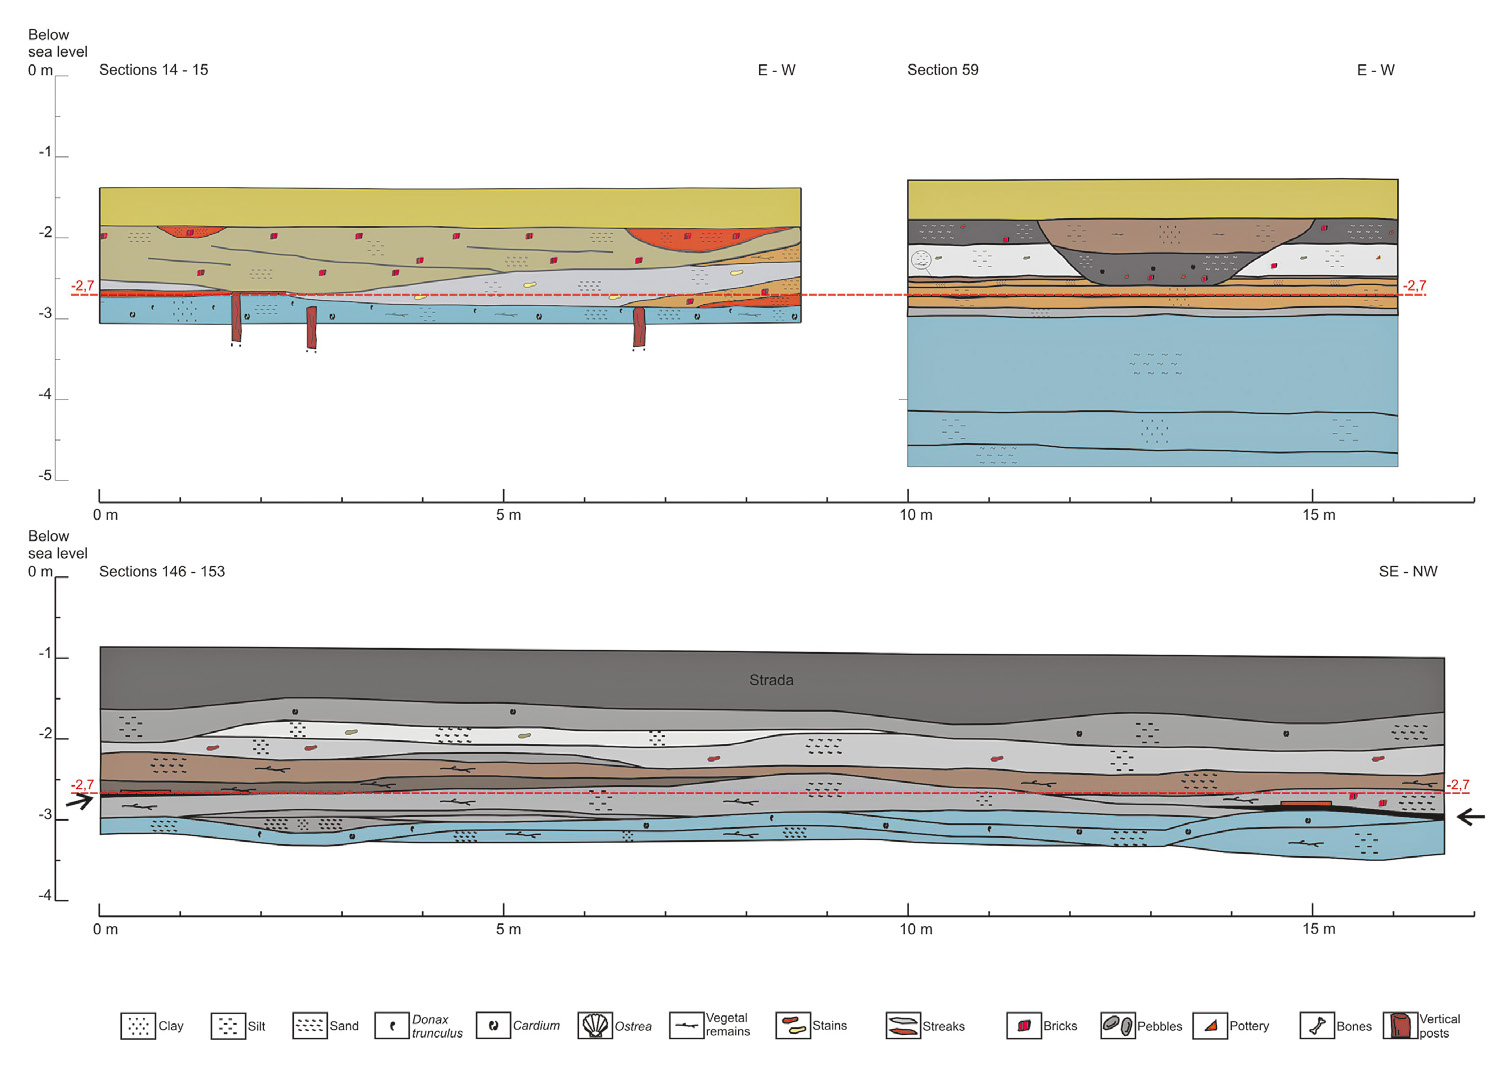Screen dimensions: 1501x1068
Task: Click "15 m" on the upper horizontal scale
Action: tap(1319, 515)
